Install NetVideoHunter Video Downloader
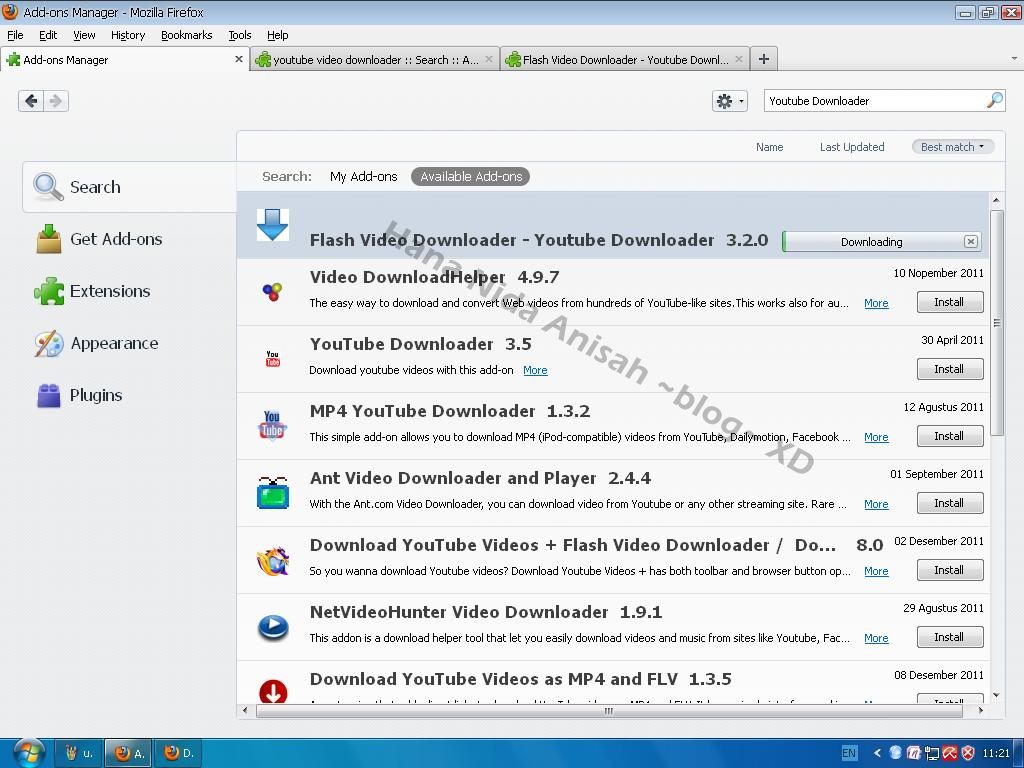The image size is (1024, 768). click(950, 637)
